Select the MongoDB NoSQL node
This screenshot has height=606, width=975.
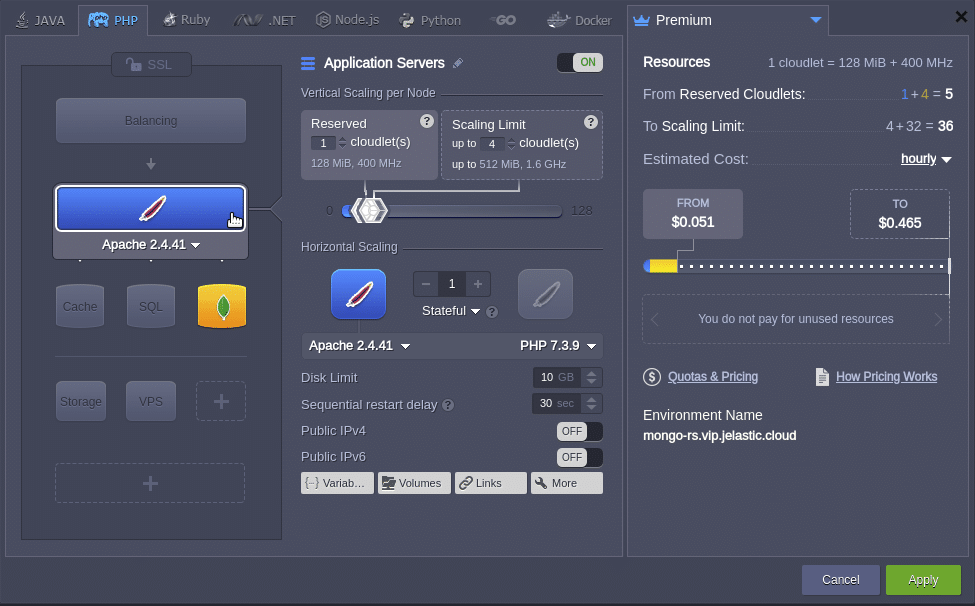(222, 306)
